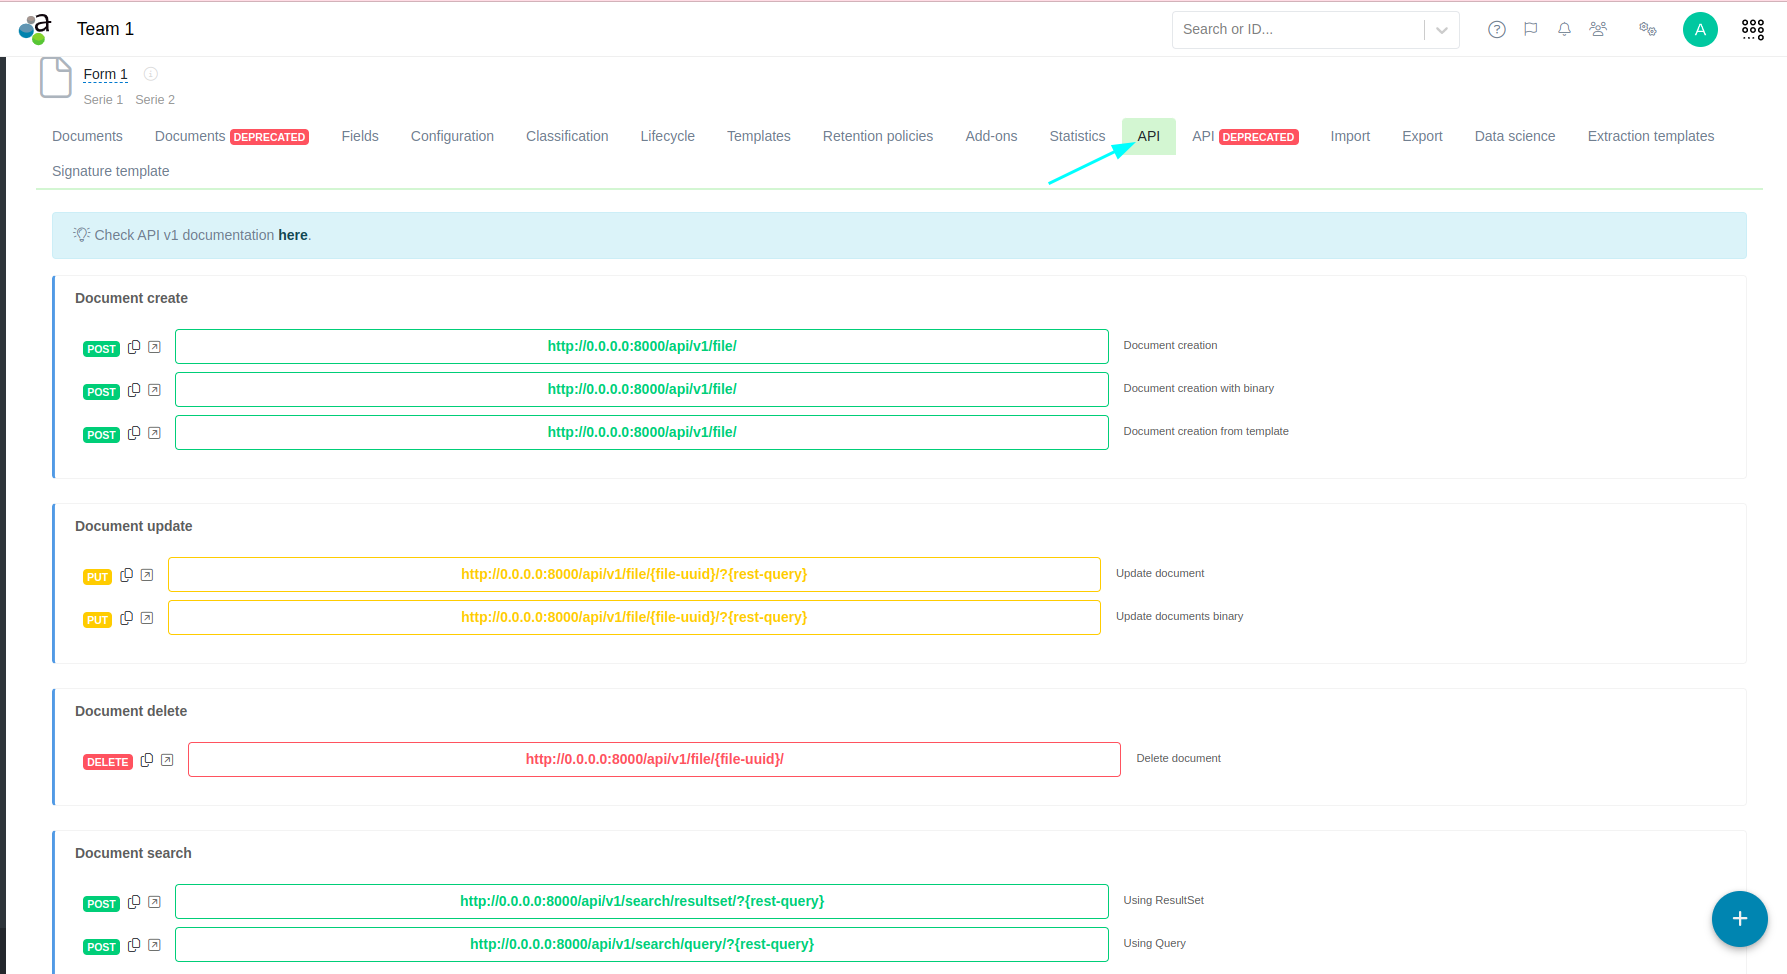Open the user avatar 'A' menu

[1699, 30]
